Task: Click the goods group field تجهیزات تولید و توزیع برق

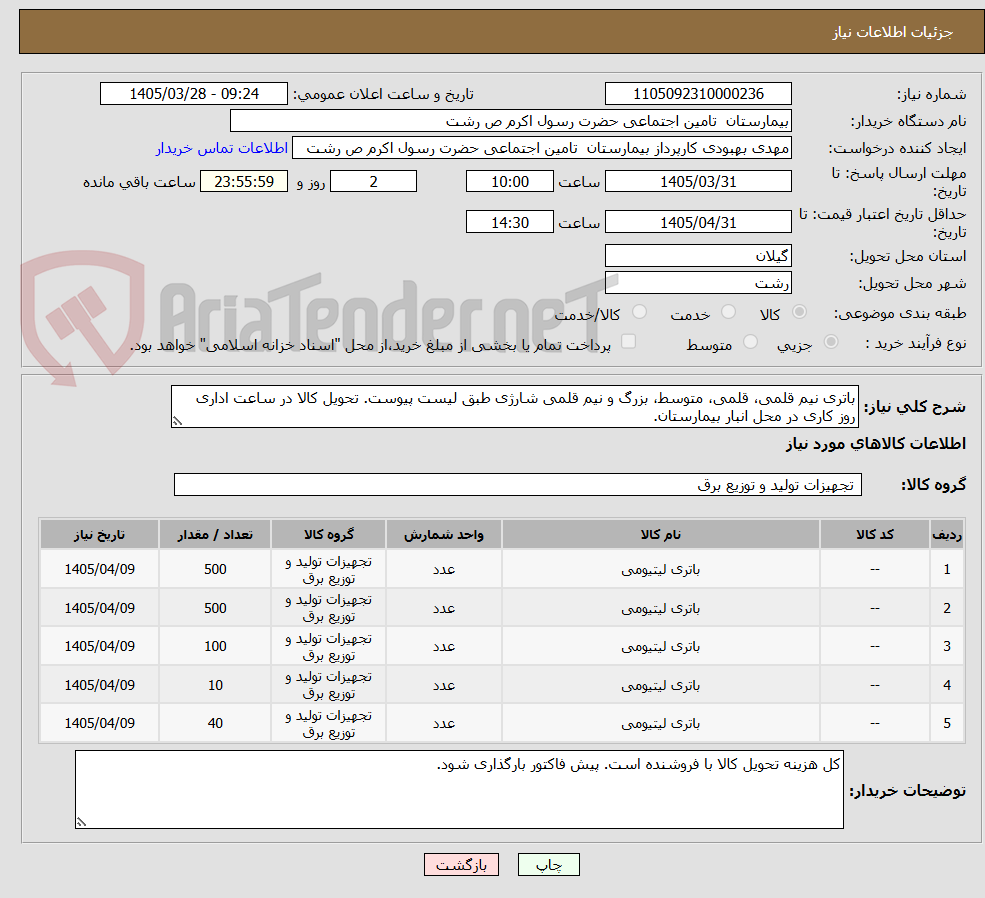Action: [x=518, y=485]
